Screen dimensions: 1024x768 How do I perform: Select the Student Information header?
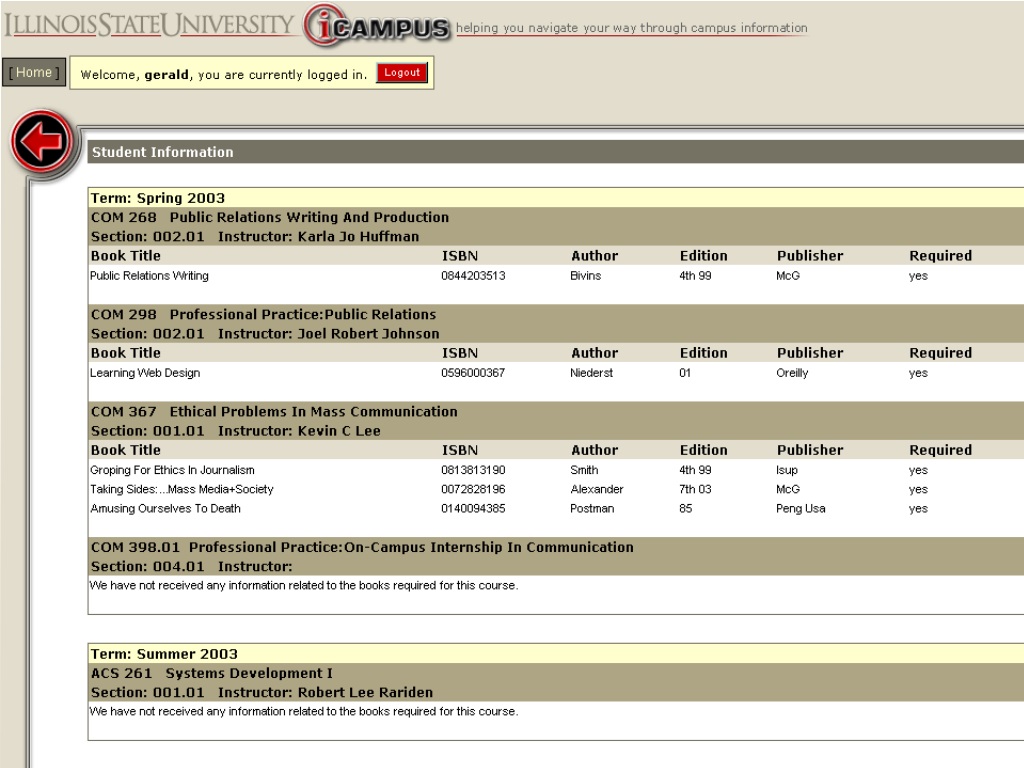[556, 152]
